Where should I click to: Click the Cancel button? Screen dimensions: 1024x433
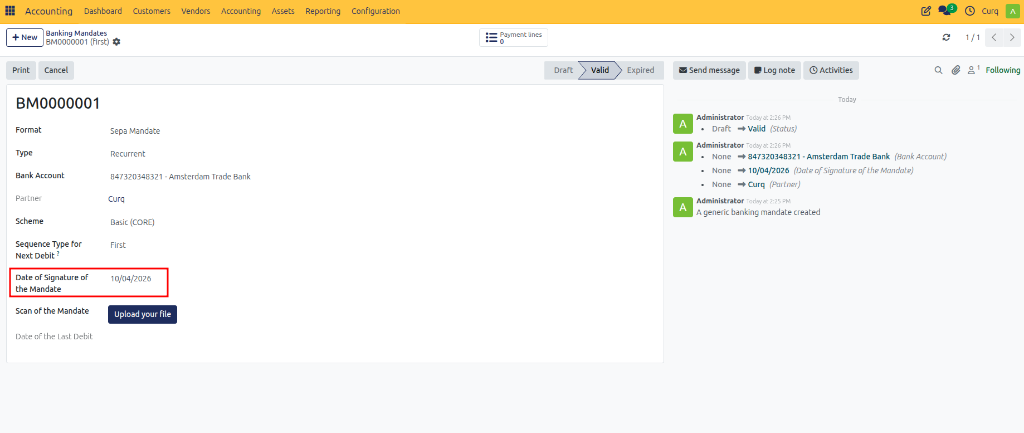point(56,71)
